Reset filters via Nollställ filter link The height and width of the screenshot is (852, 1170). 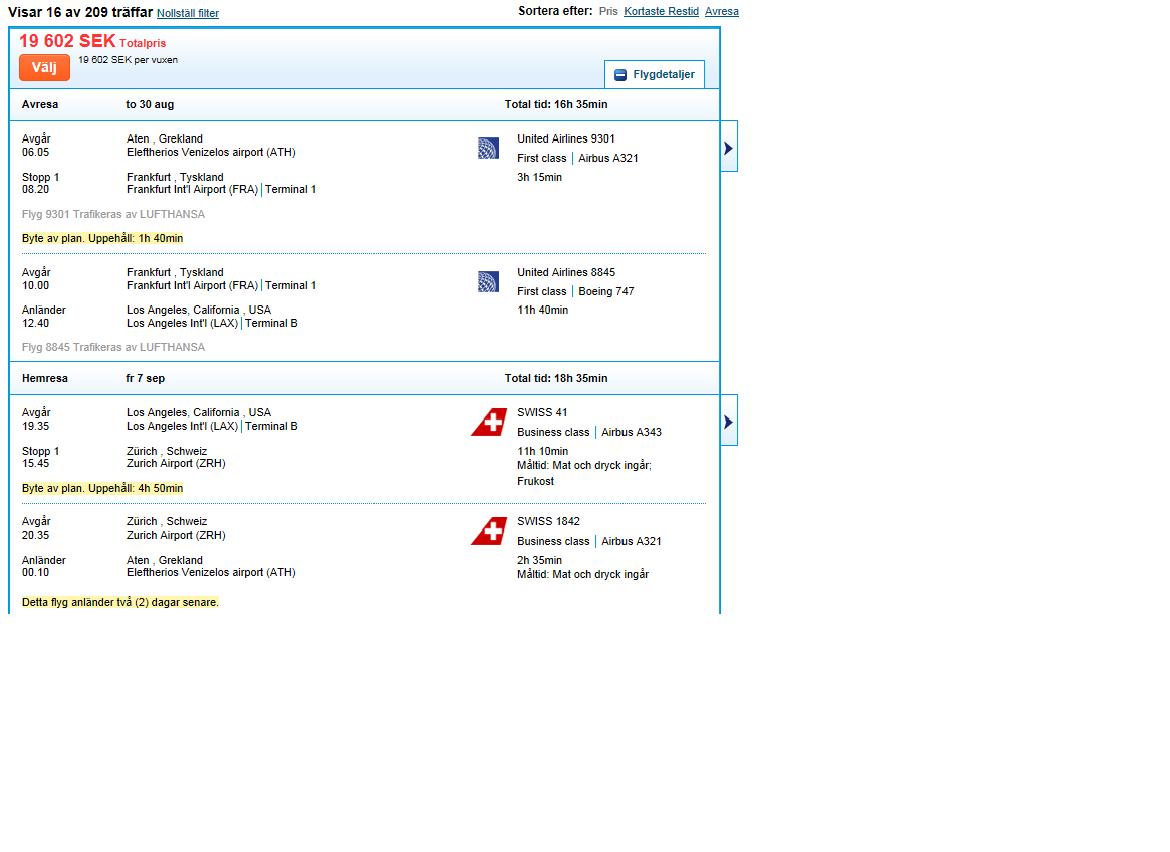[188, 13]
